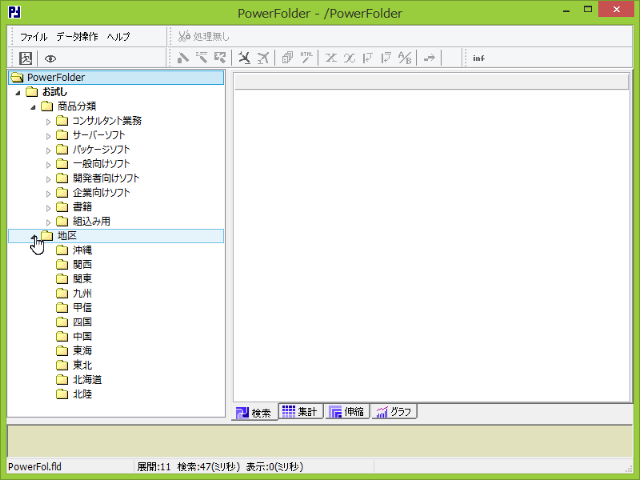Click the gray airplane toolbar icon
The image size is (640, 480).
(x=263, y=58)
